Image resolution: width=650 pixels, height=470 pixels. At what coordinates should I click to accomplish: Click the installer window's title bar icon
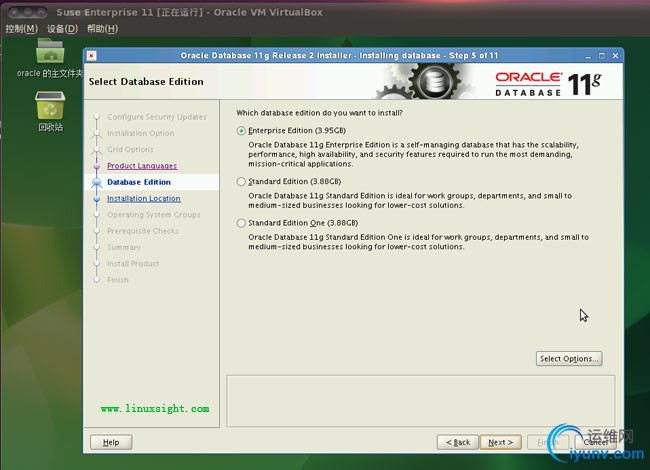coord(92,56)
